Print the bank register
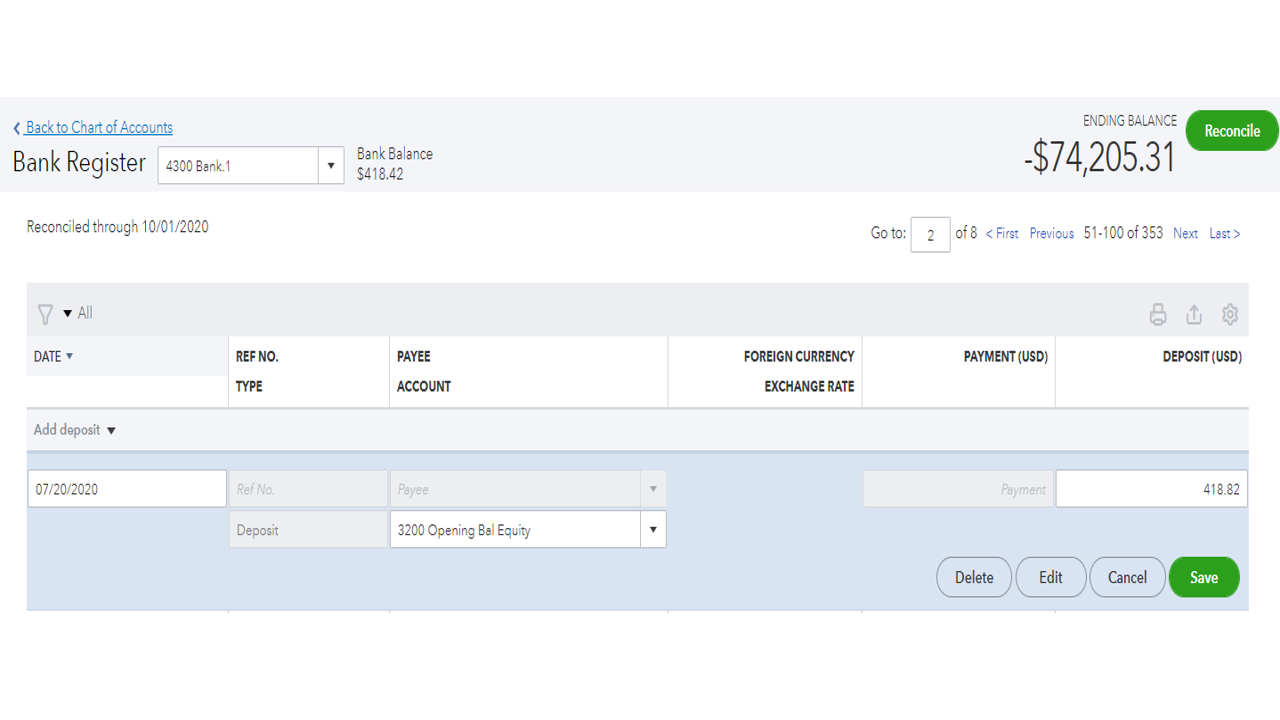Screen dimensions: 1280x720 (x=1158, y=315)
